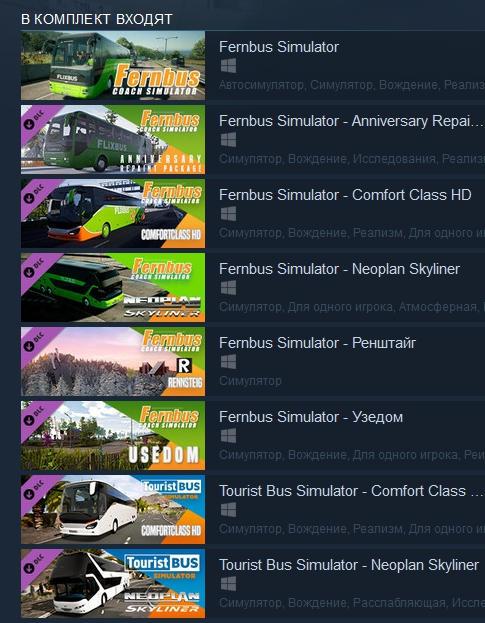Click the Автосимулятор tag under Fernbus Simulator

[262, 85]
